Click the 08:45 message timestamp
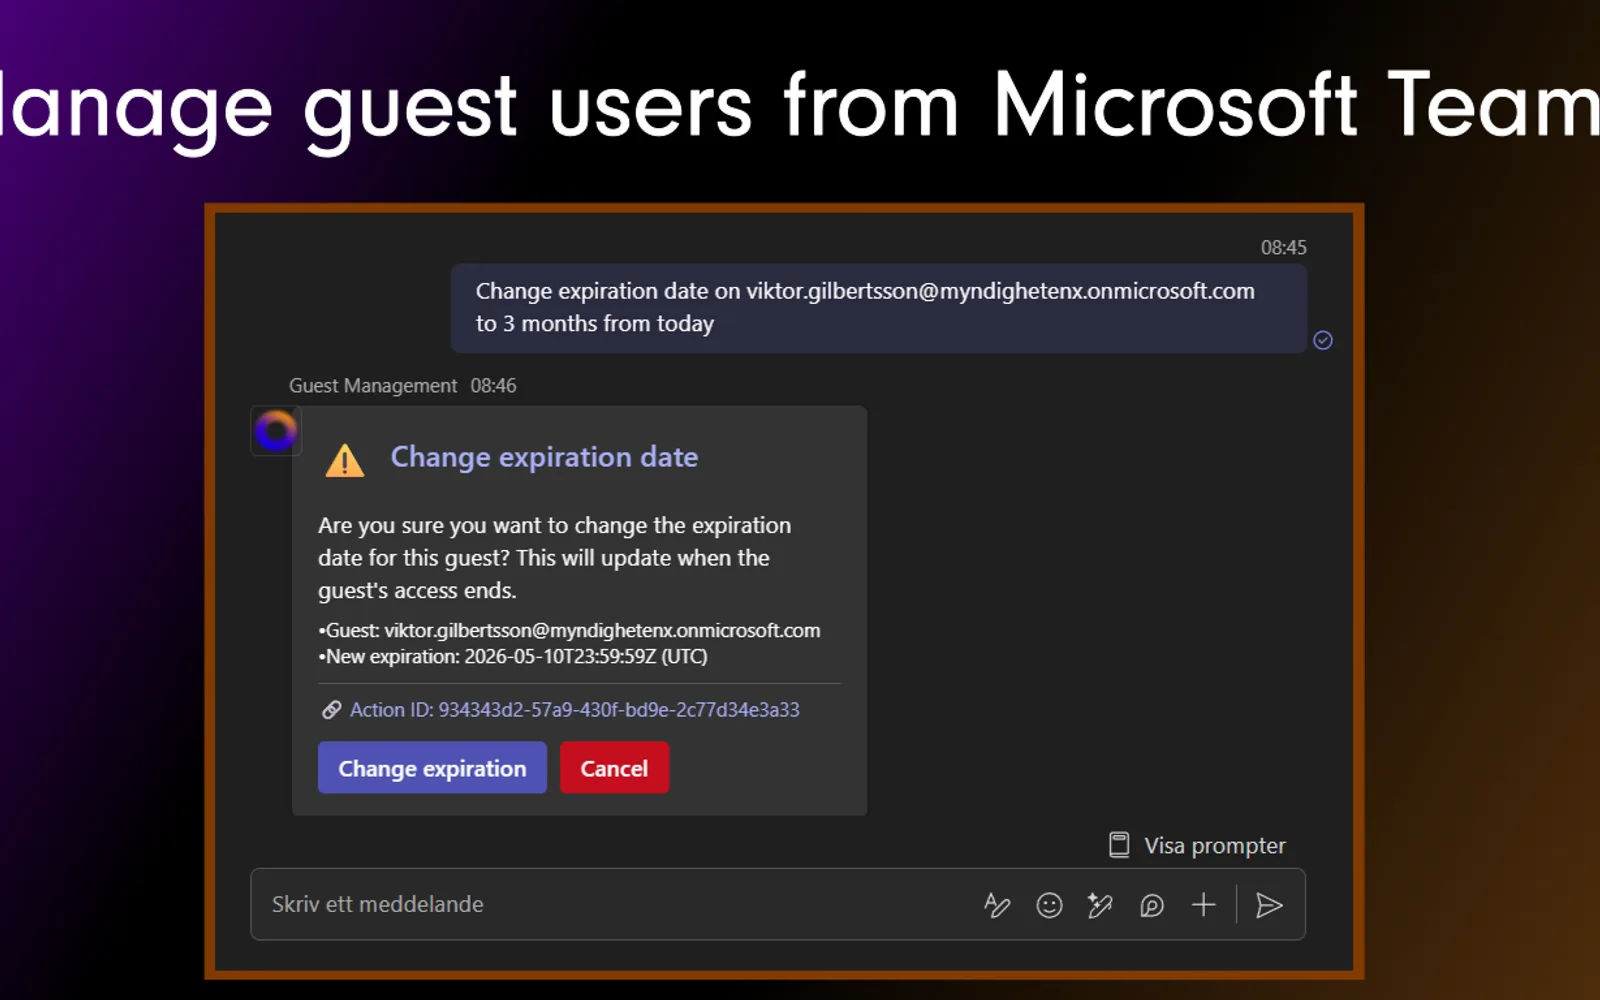Screen dimensions: 1600x1000 tap(1283, 248)
